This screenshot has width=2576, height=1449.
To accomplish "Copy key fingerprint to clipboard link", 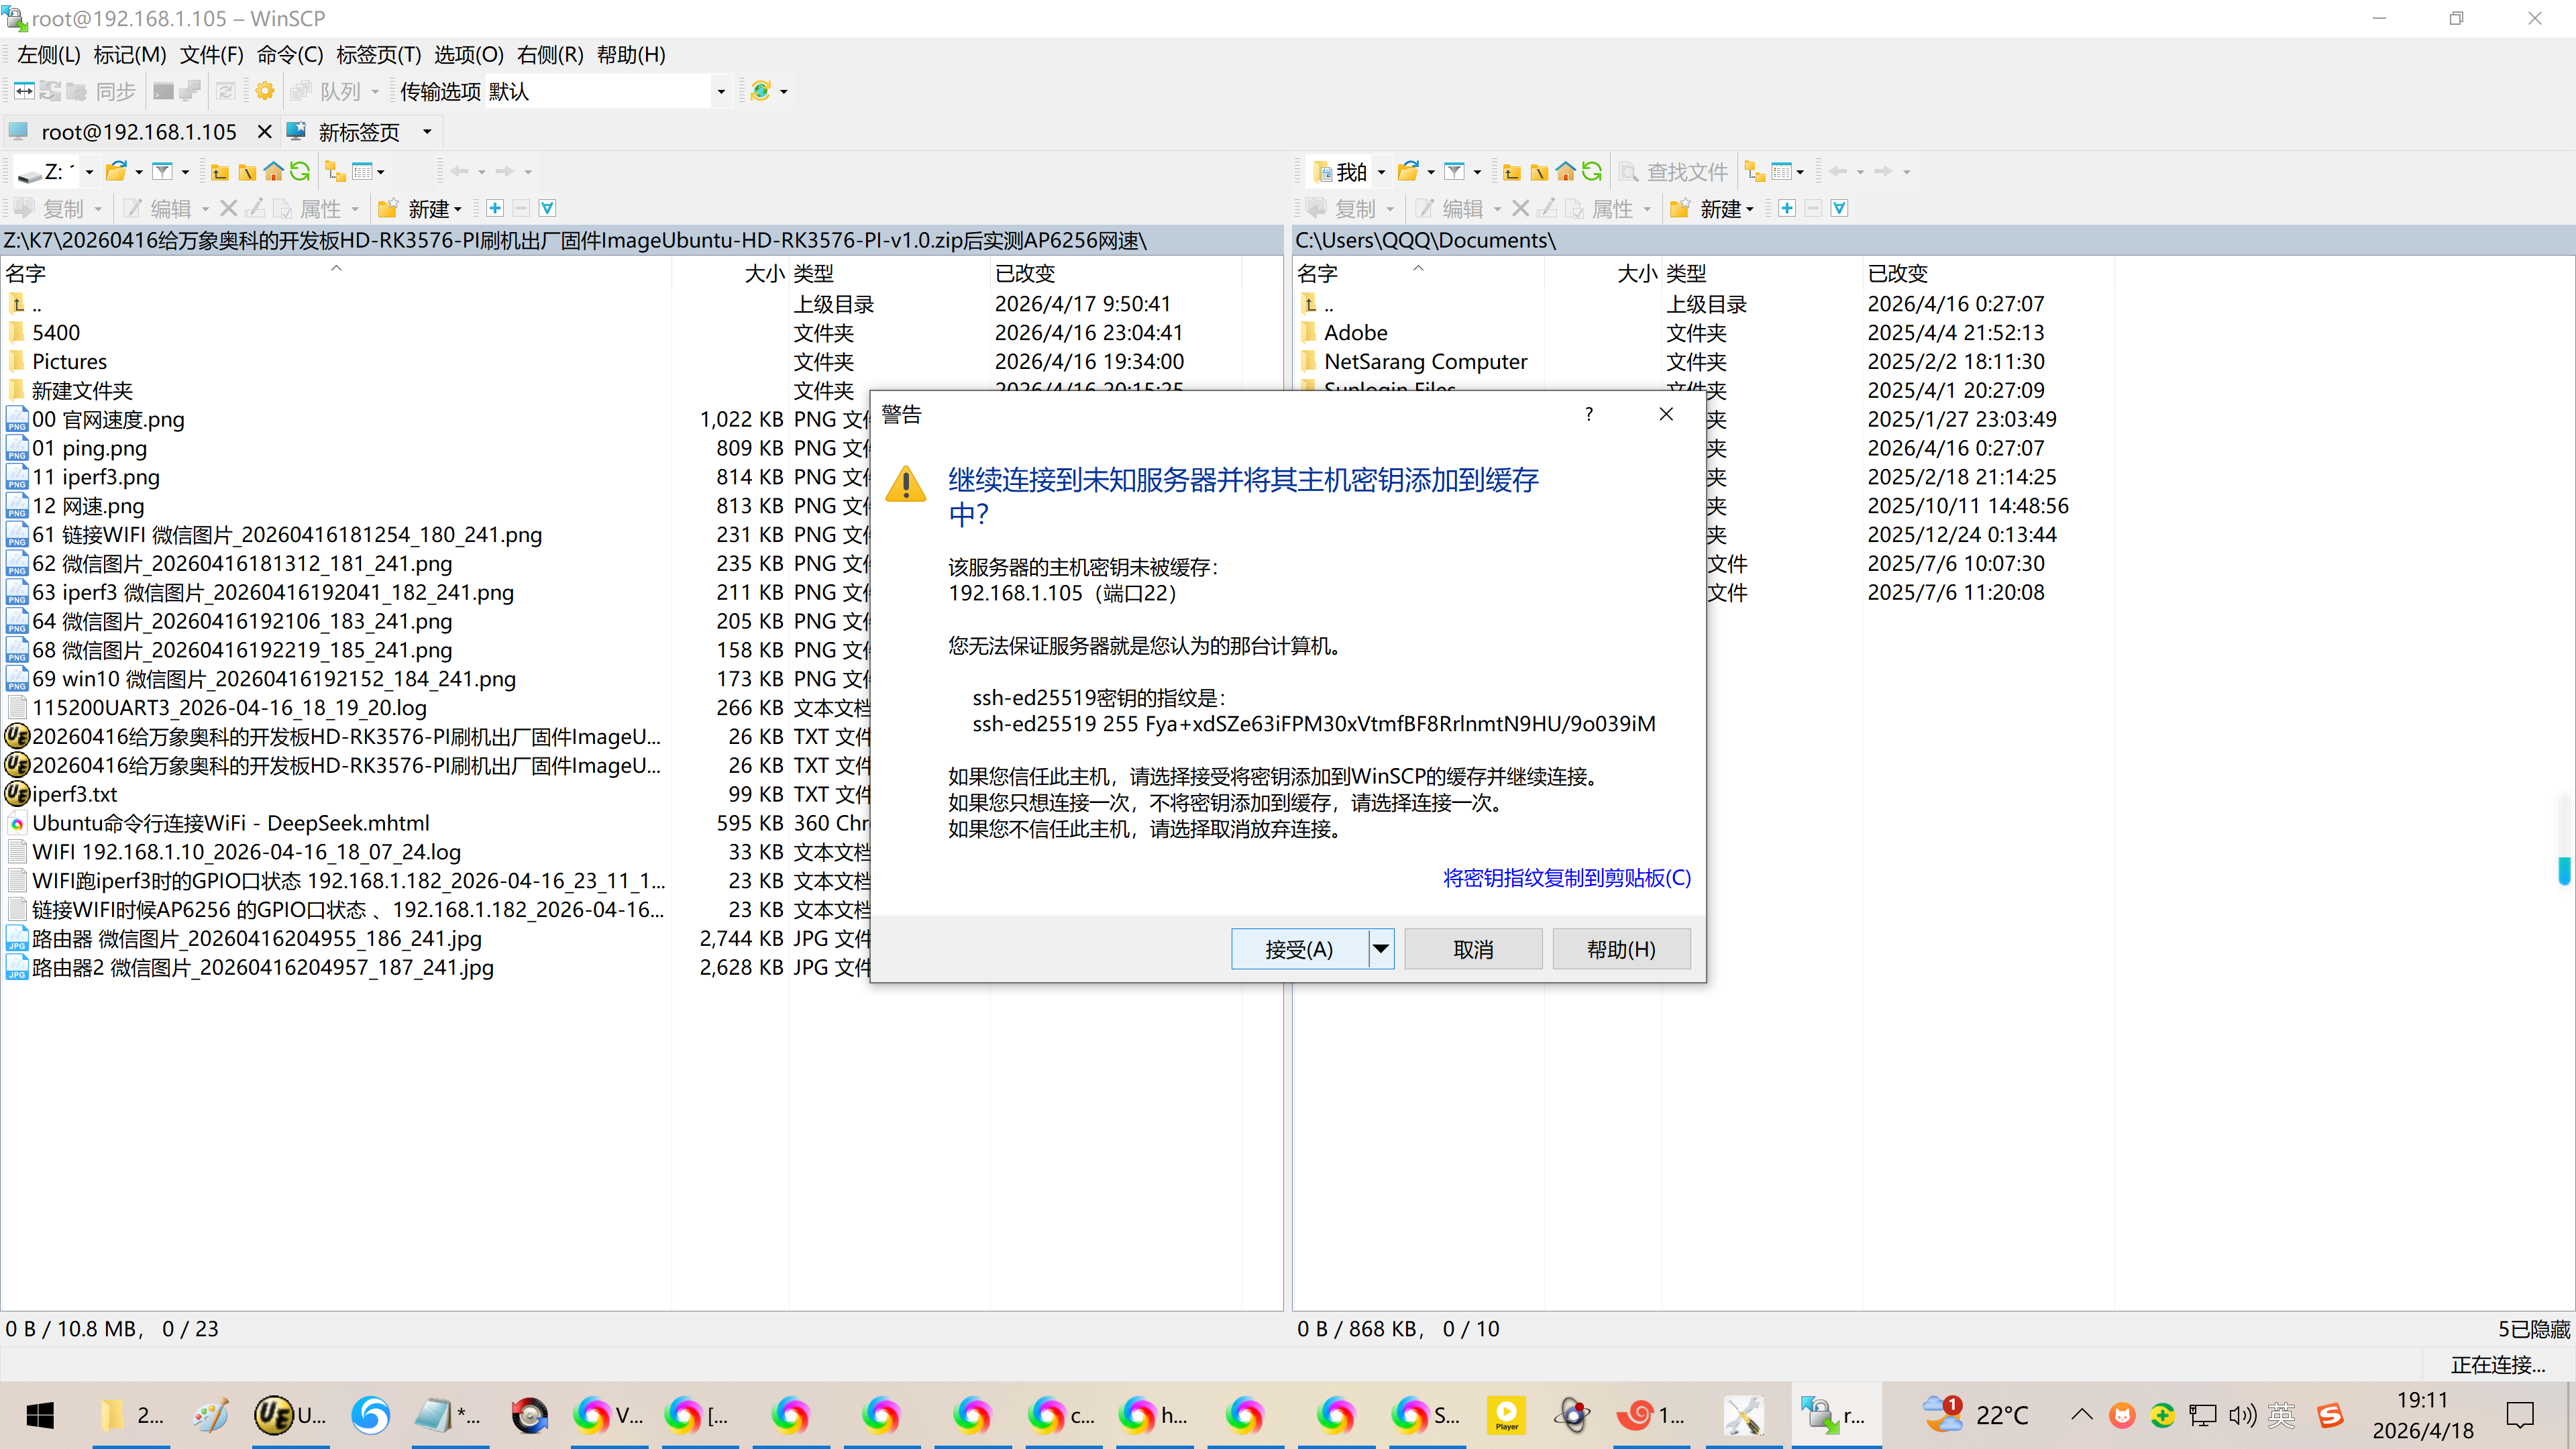I will coord(1566,878).
